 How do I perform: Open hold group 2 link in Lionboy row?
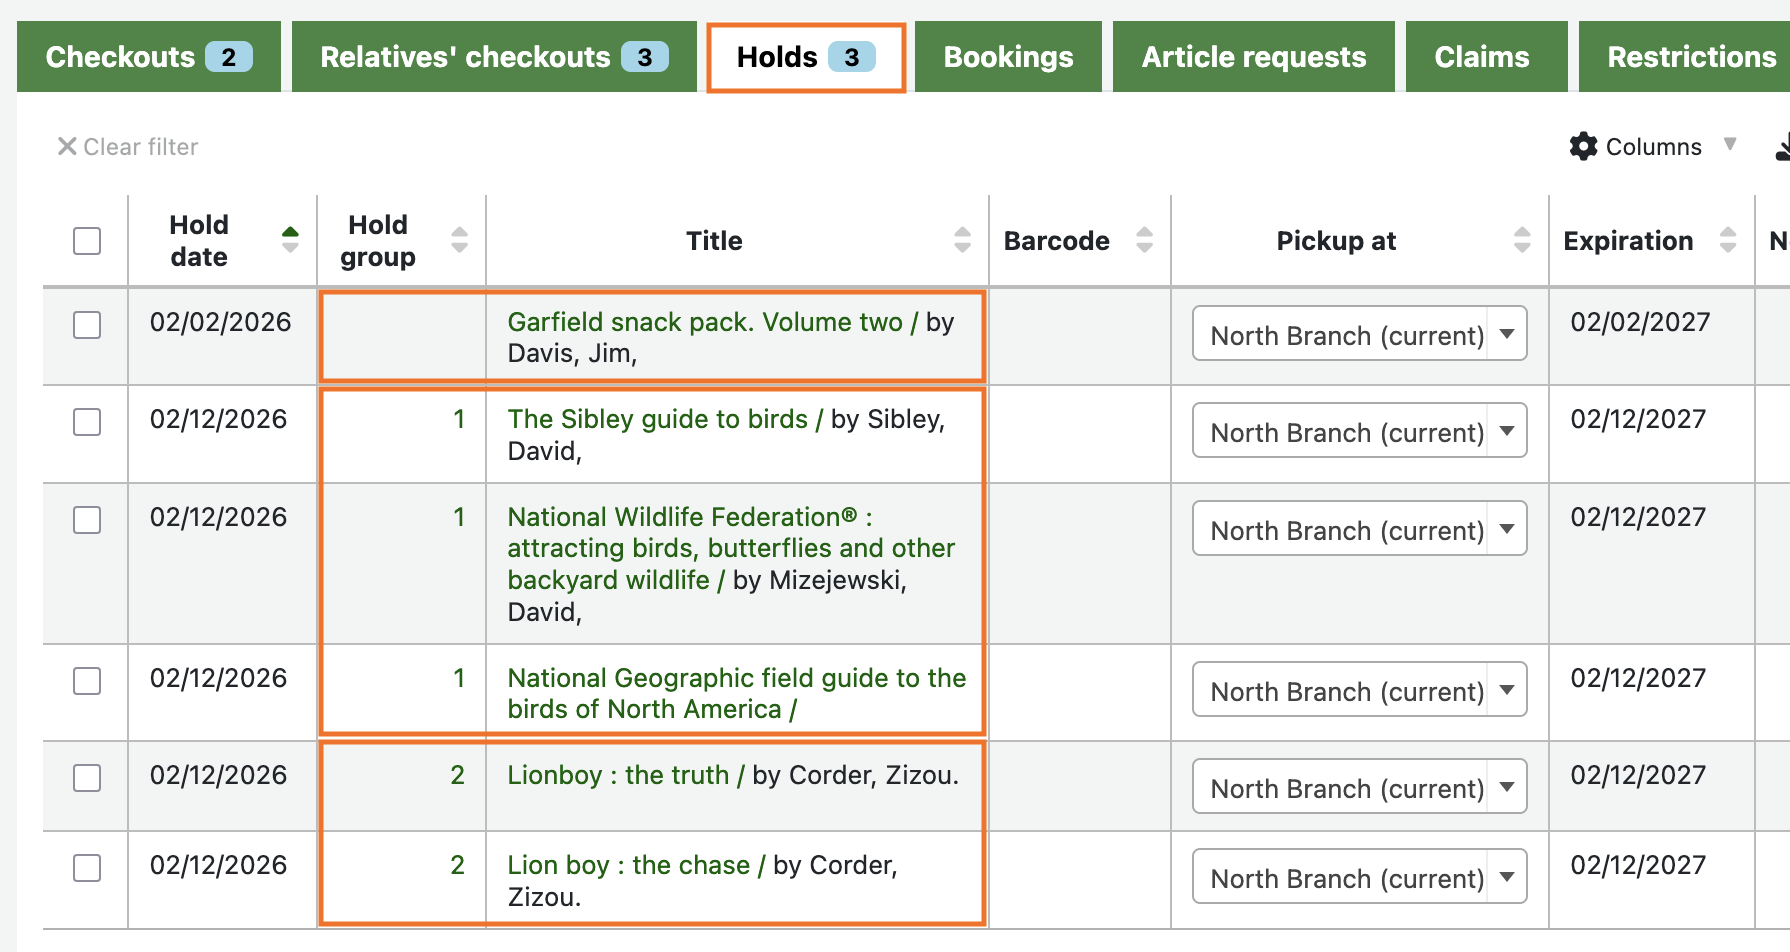[x=457, y=775]
